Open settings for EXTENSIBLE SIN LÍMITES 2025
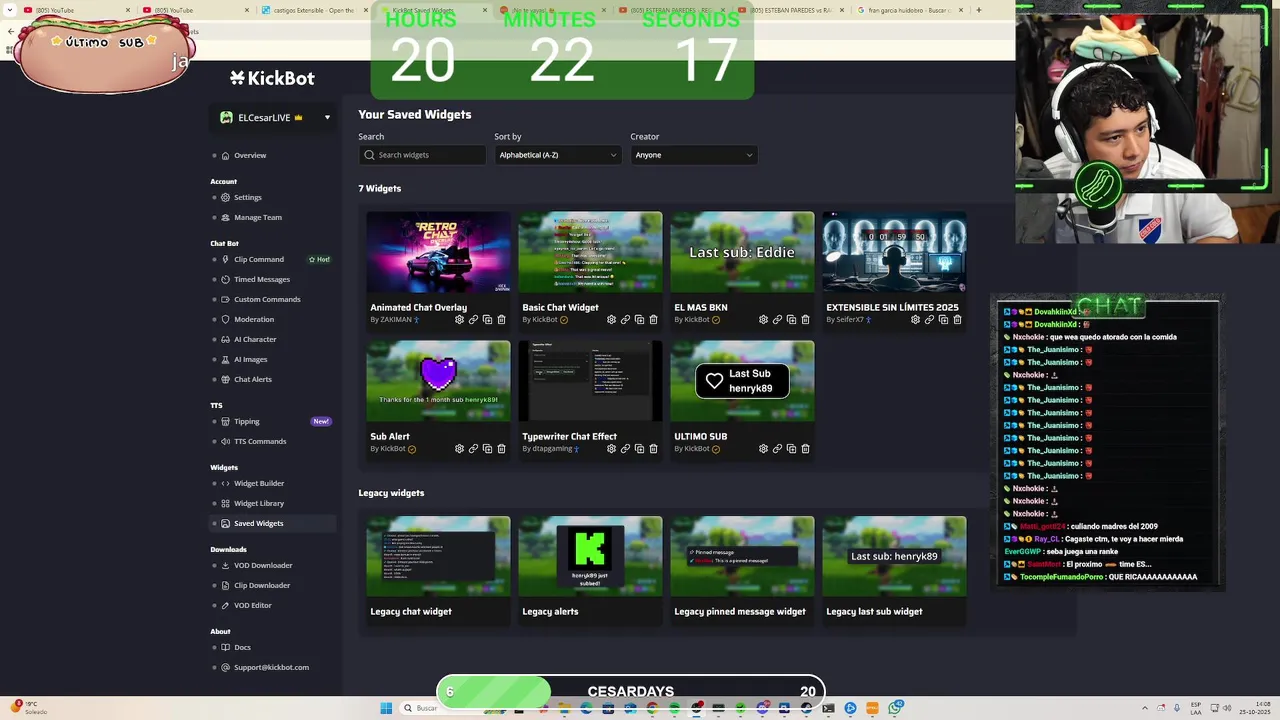This screenshot has width=1280, height=720. pos(915,320)
